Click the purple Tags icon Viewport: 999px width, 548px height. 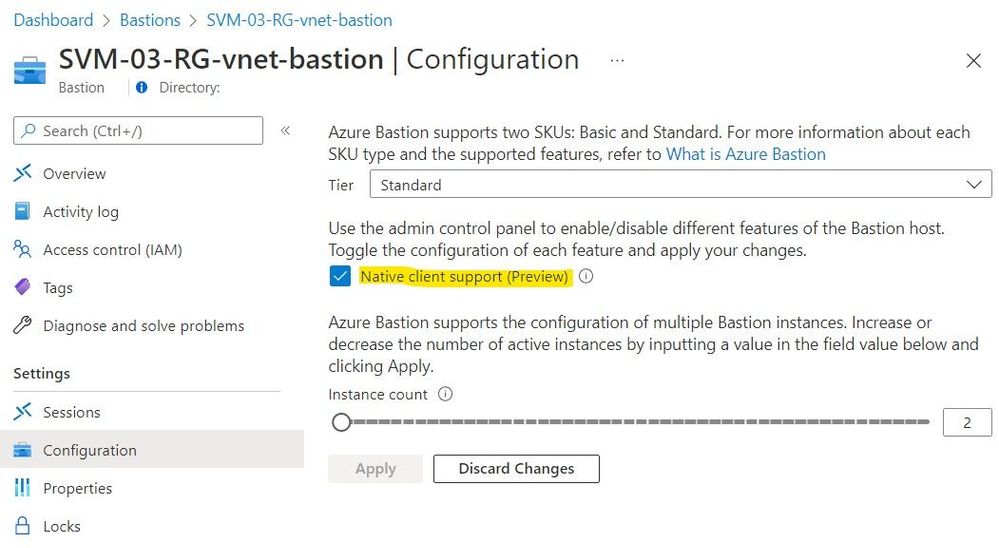pyautogui.click(x=22, y=287)
